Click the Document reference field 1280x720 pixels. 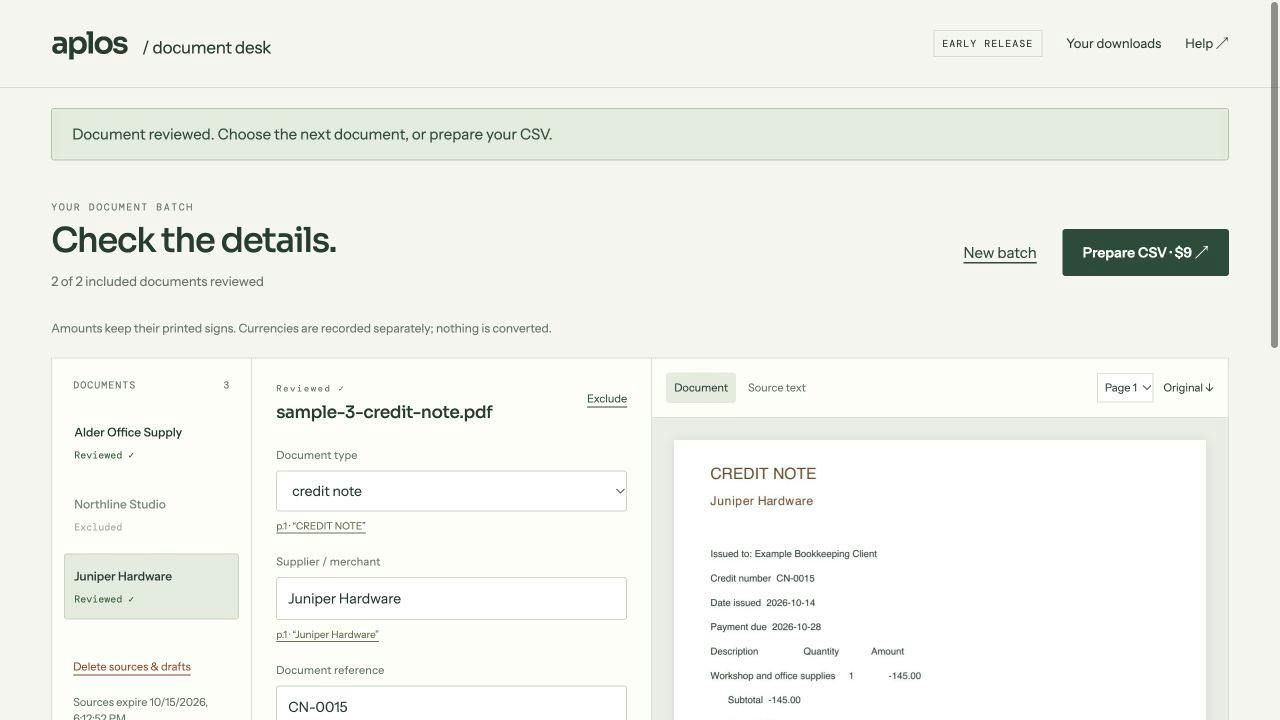click(451, 704)
